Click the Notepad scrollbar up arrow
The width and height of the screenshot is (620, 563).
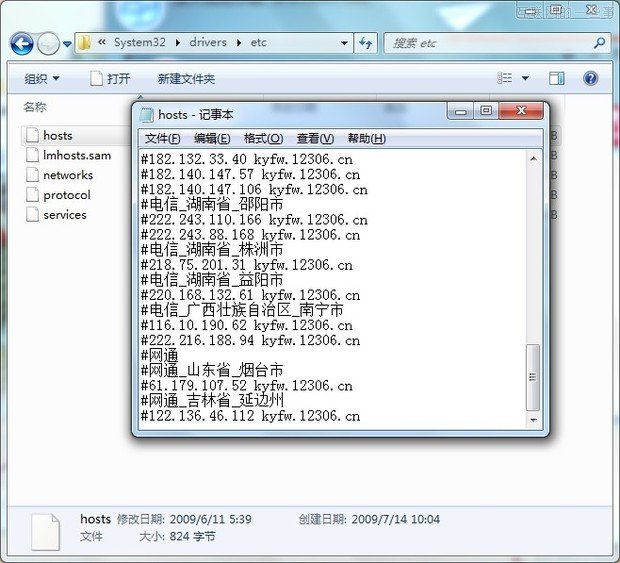pyautogui.click(x=533, y=159)
